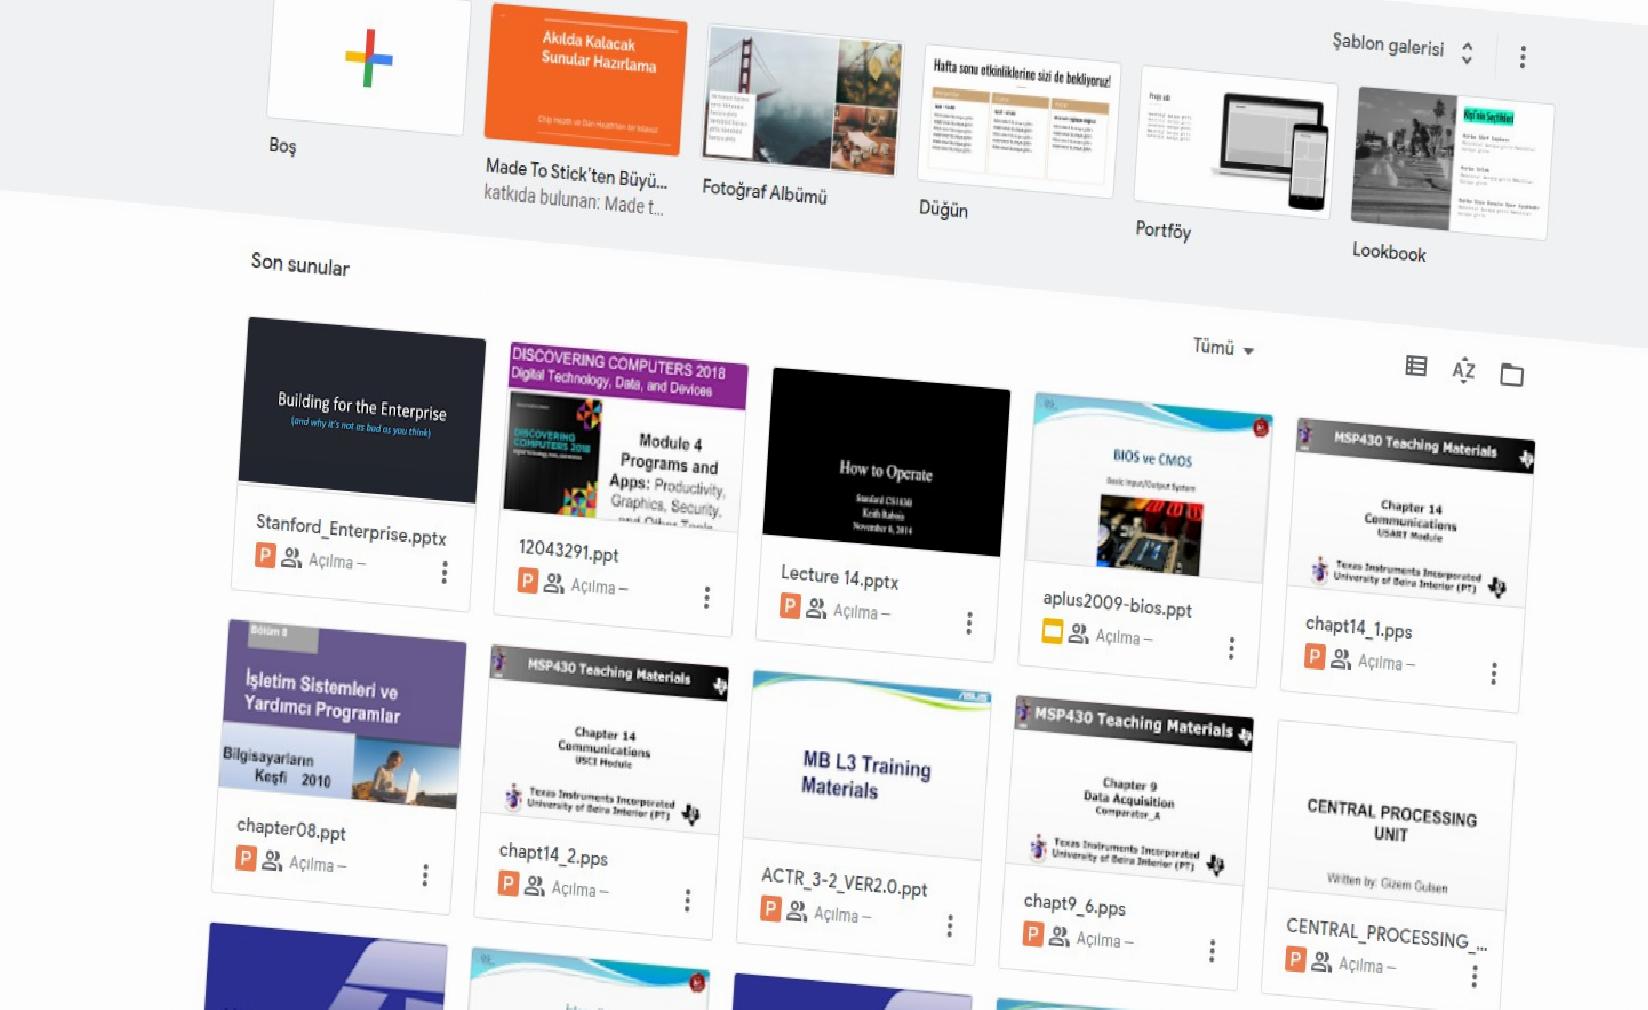Viewport: 1648px width, 1010px height.
Task: Open the Tümü owner filter dropdown
Action: coord(1223,347)
